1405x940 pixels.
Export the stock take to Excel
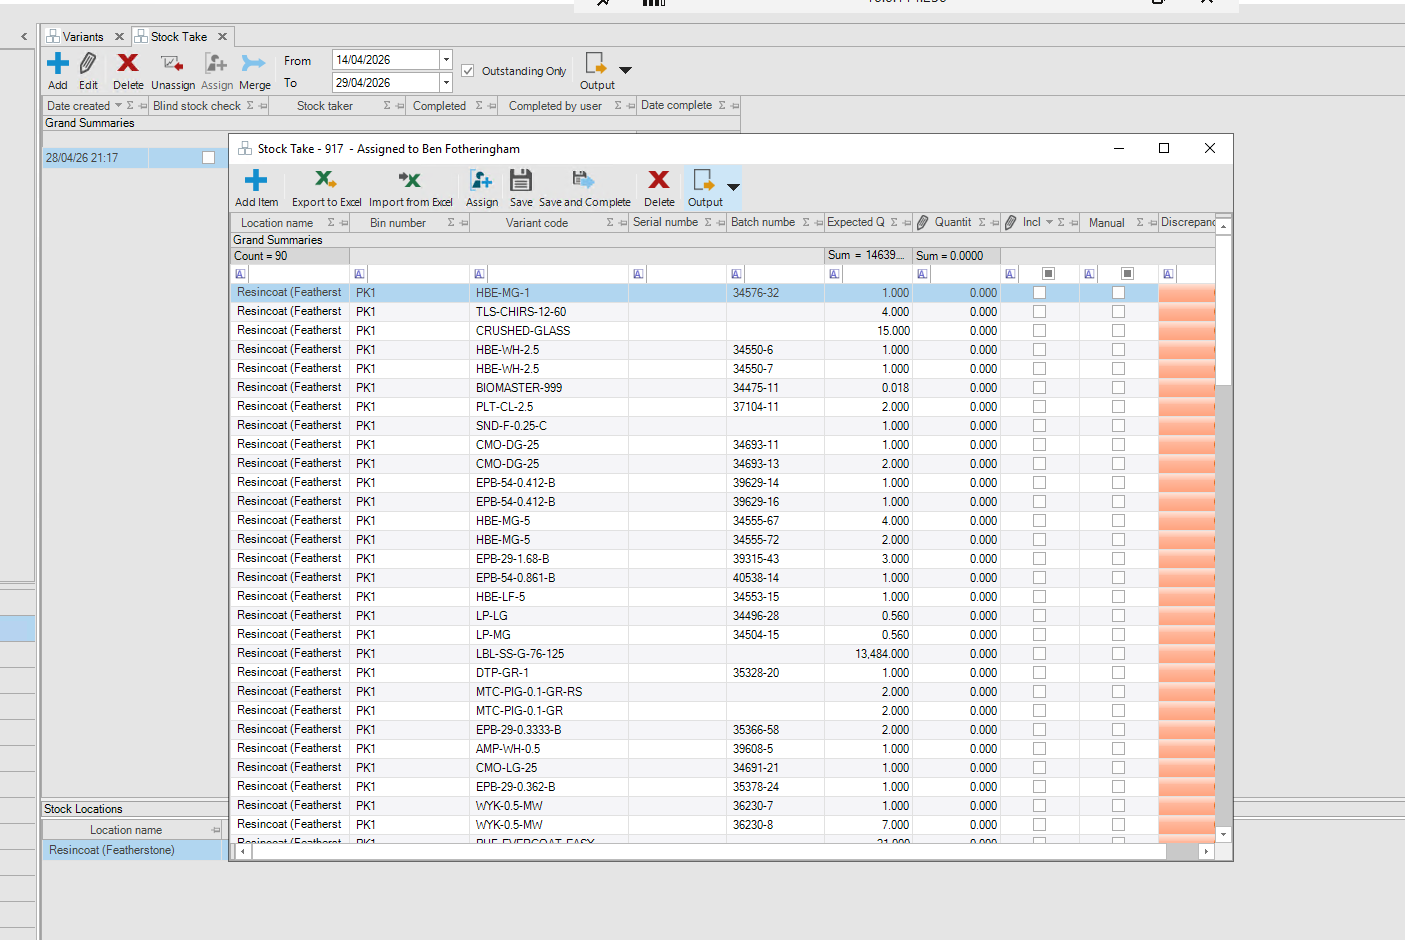point(326,187)
